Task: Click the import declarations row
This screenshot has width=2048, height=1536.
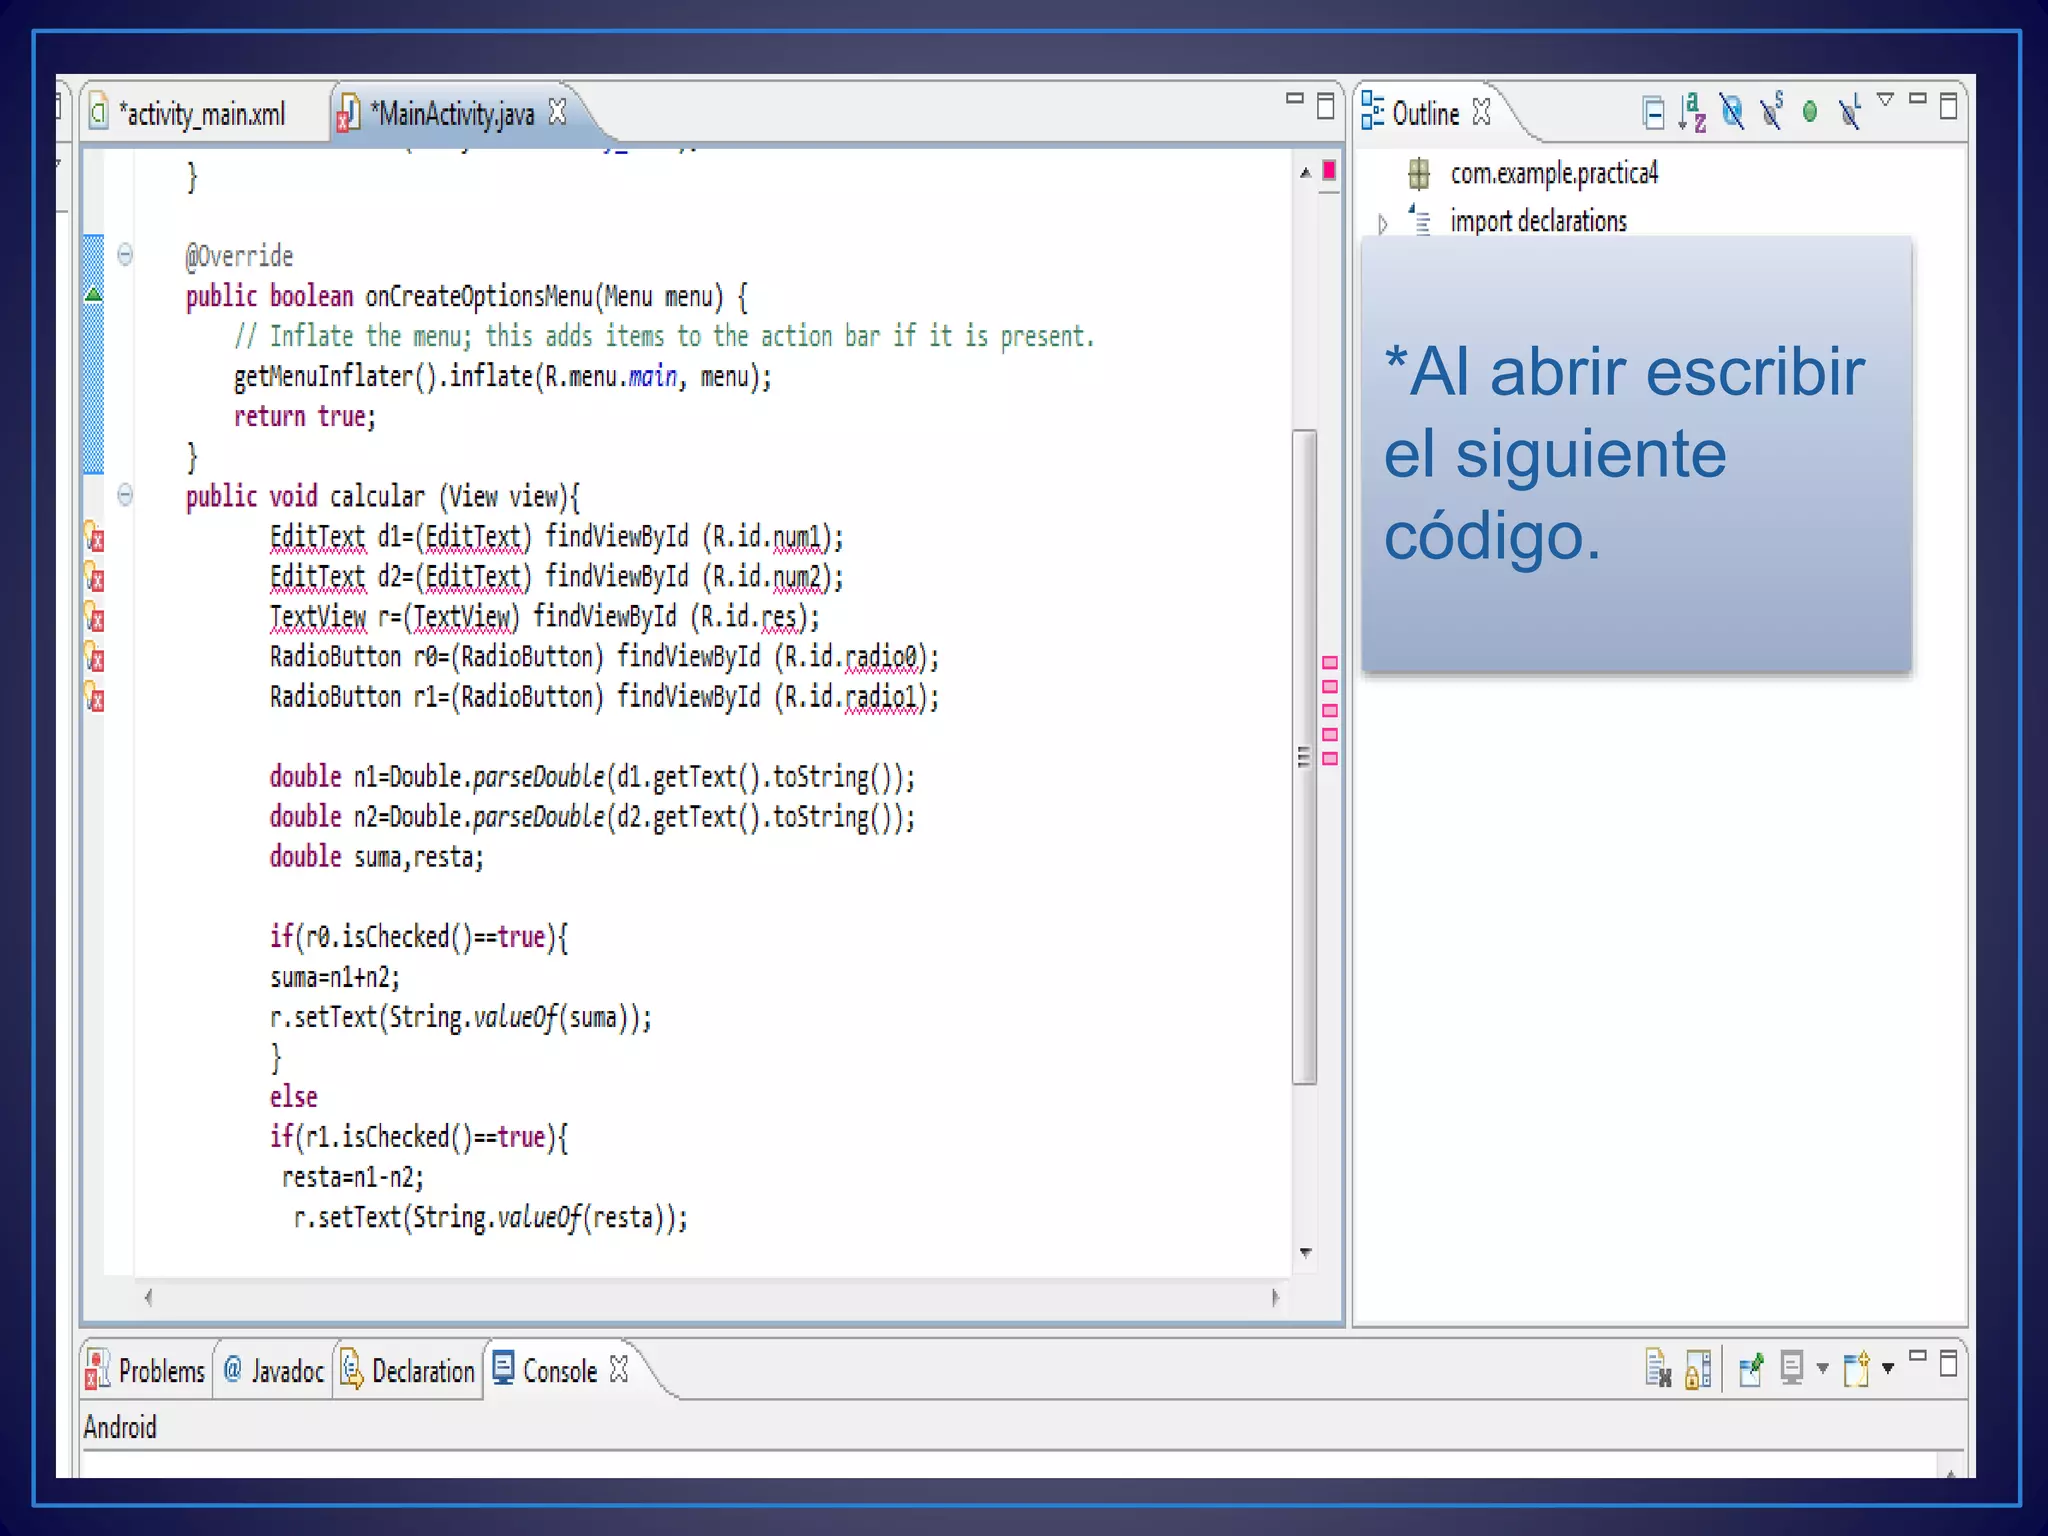Action: pyautogui.click(x=1537, y=221)
